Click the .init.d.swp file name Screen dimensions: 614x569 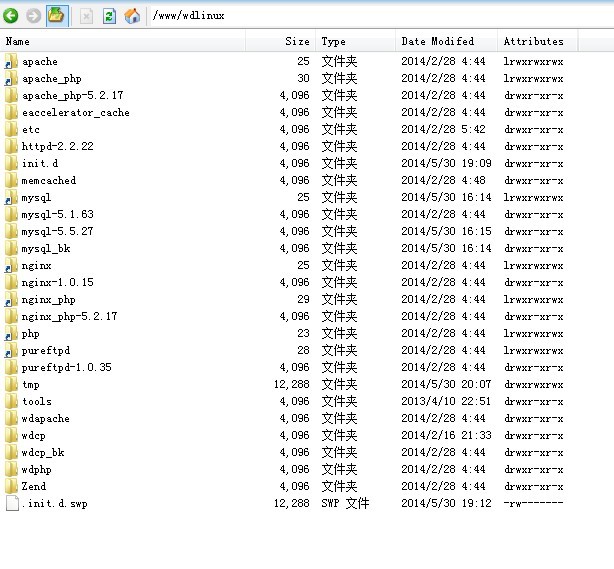click(54, 504)
